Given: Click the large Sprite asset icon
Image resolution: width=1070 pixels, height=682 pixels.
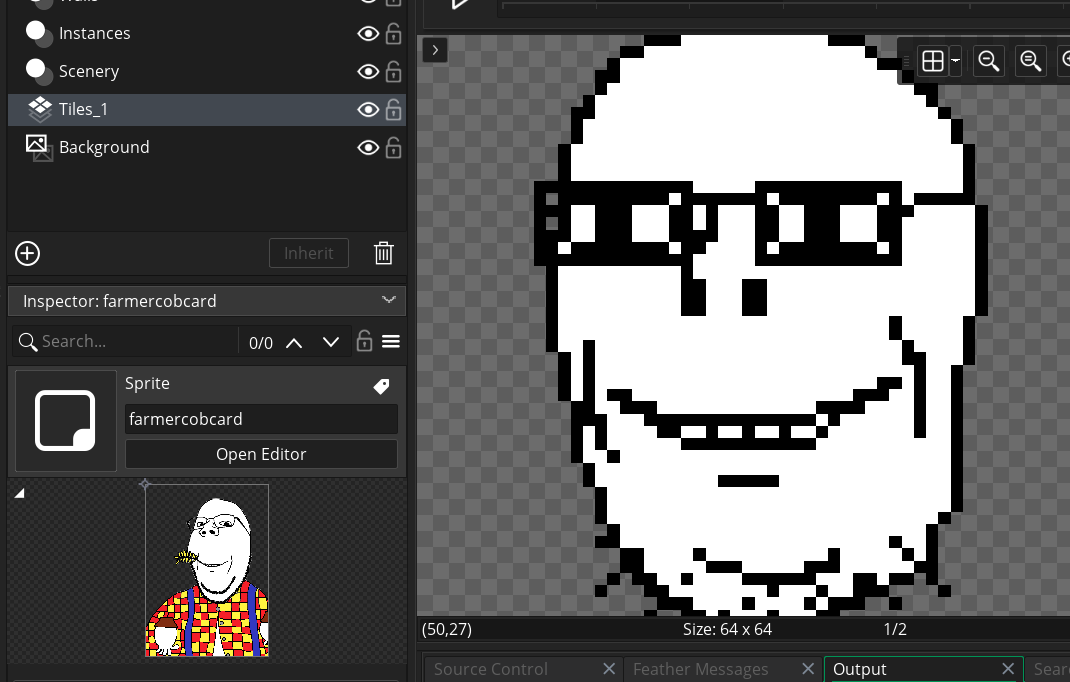Looking at the screenshot, I should 66,420.
